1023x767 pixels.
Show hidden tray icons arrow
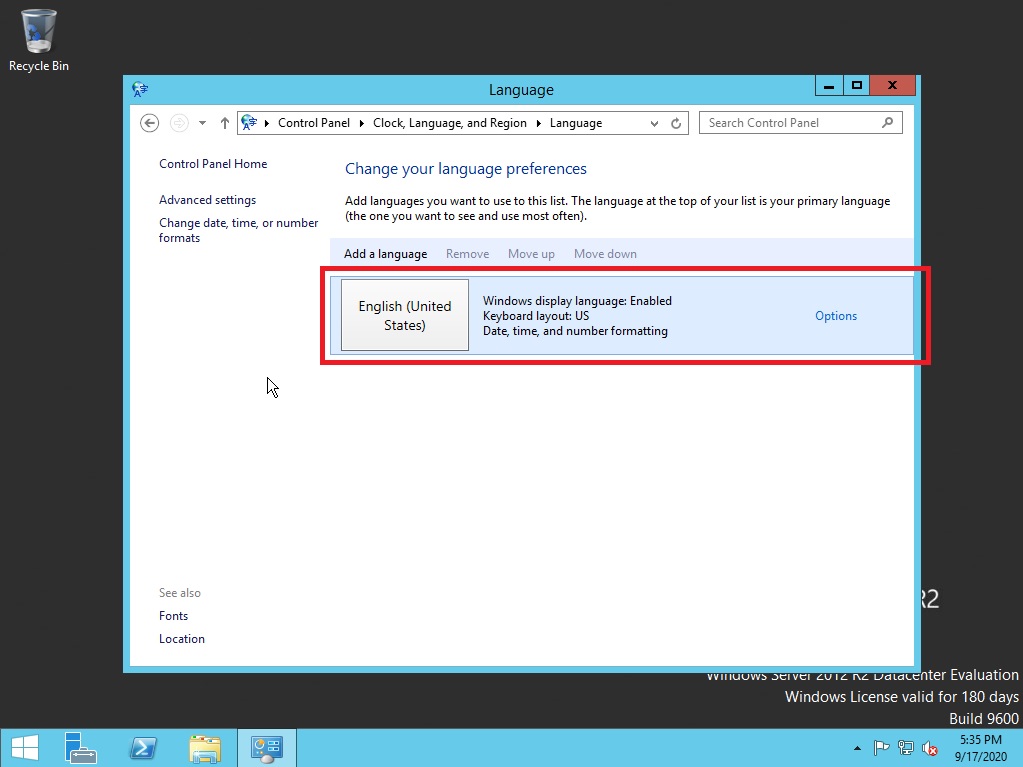(x=857, y=748)
